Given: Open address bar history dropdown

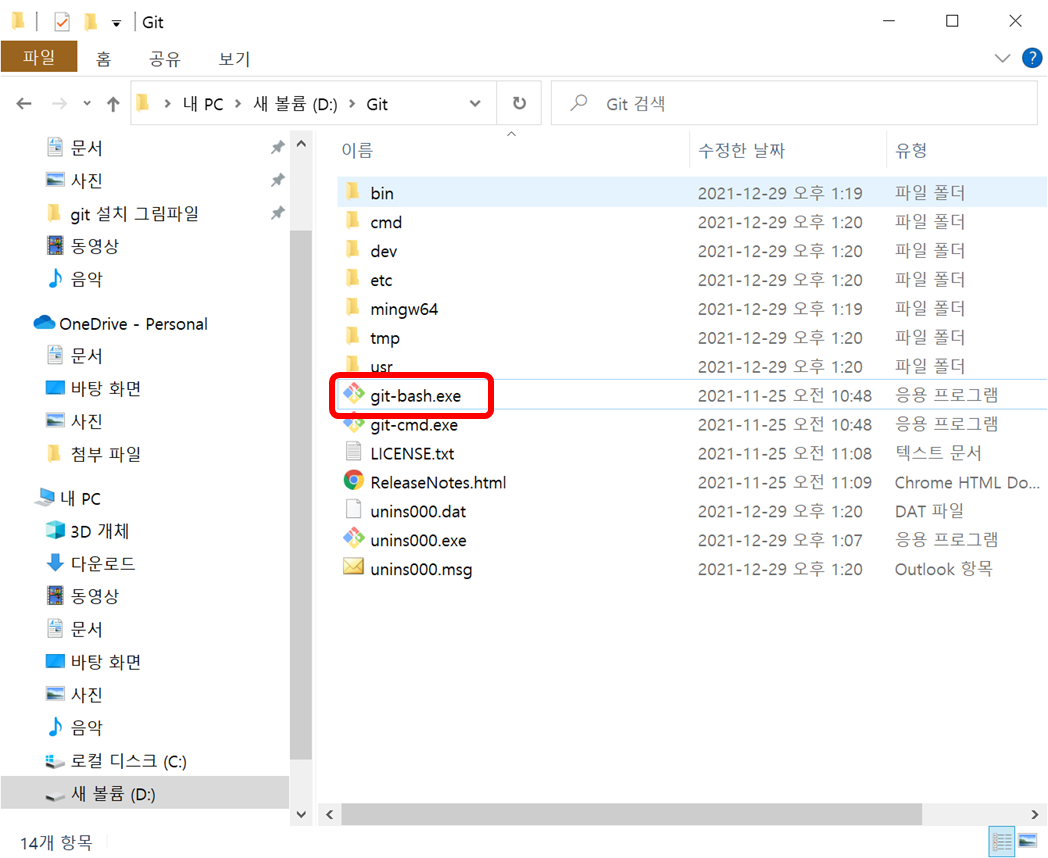Looking at the screenshot, I should [x=475, y=104].
